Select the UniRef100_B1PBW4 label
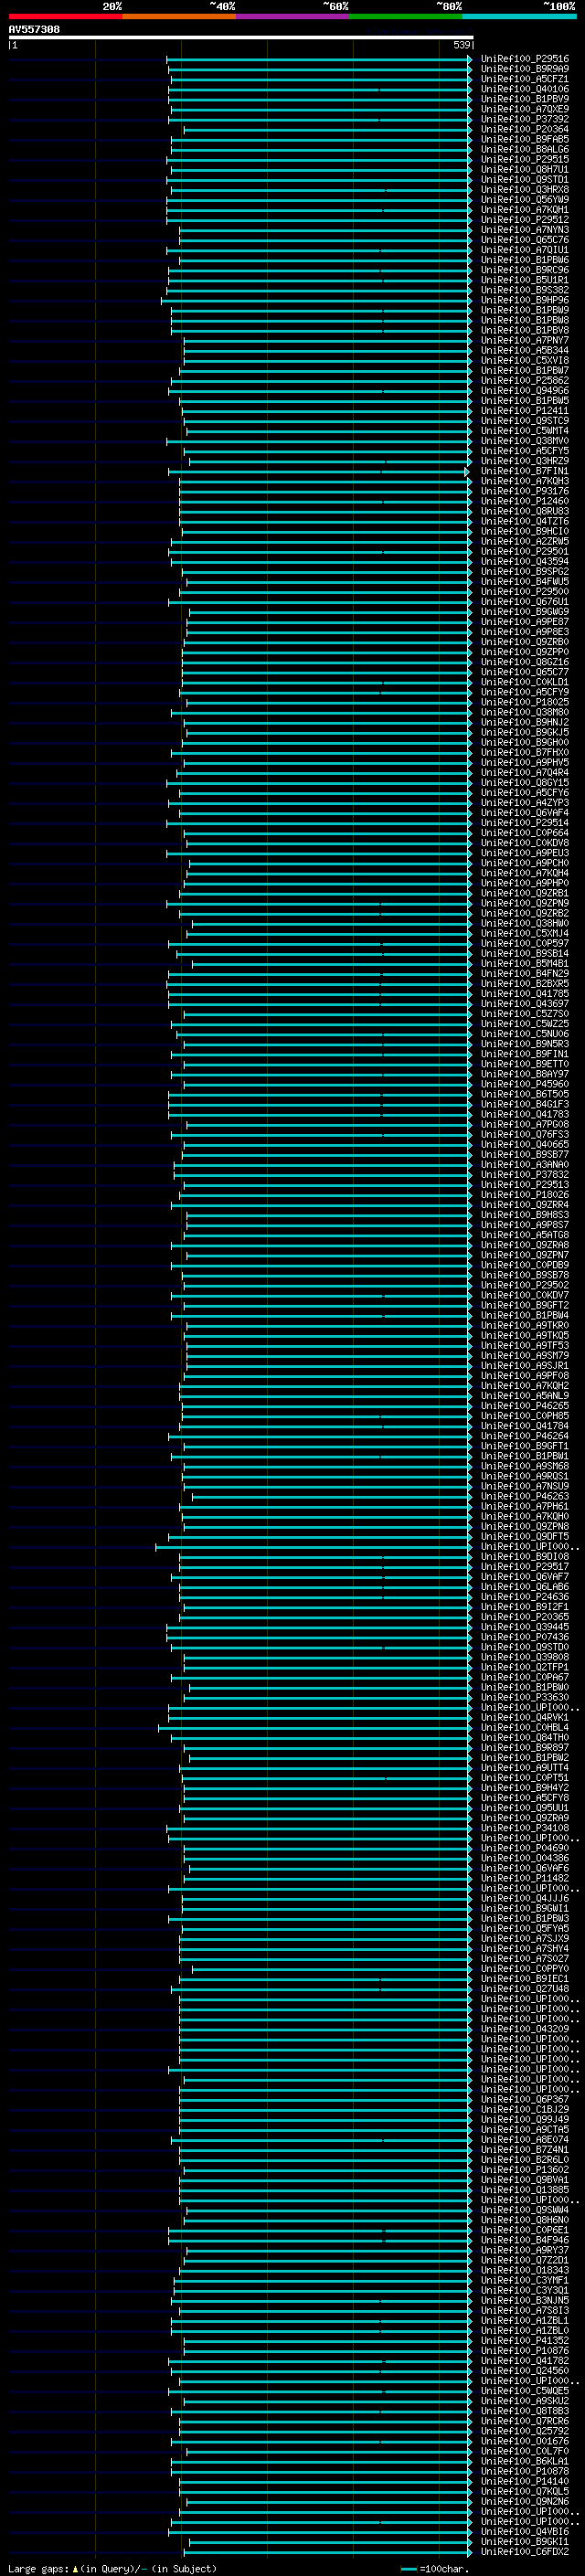This screenshot has height=2576, width=585. [x=524, y=1315]
